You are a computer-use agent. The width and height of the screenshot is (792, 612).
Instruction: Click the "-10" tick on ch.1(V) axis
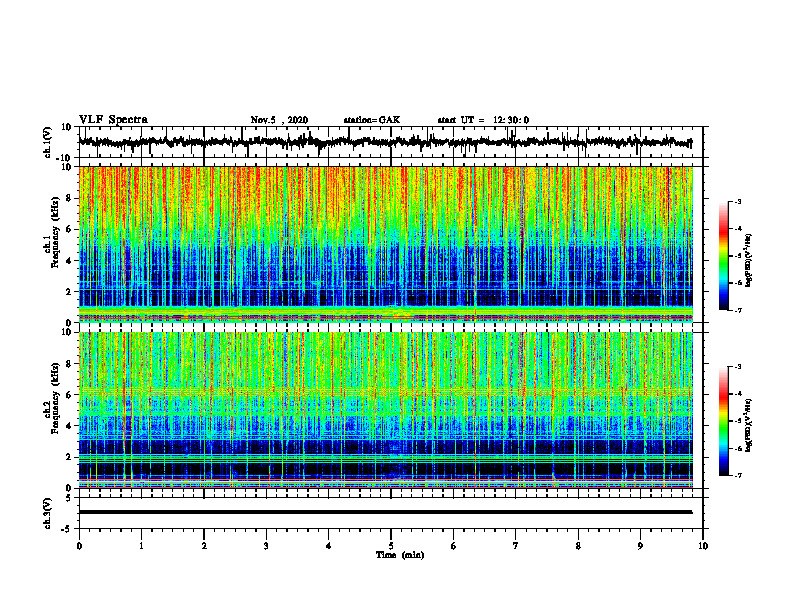click(65, 158)
